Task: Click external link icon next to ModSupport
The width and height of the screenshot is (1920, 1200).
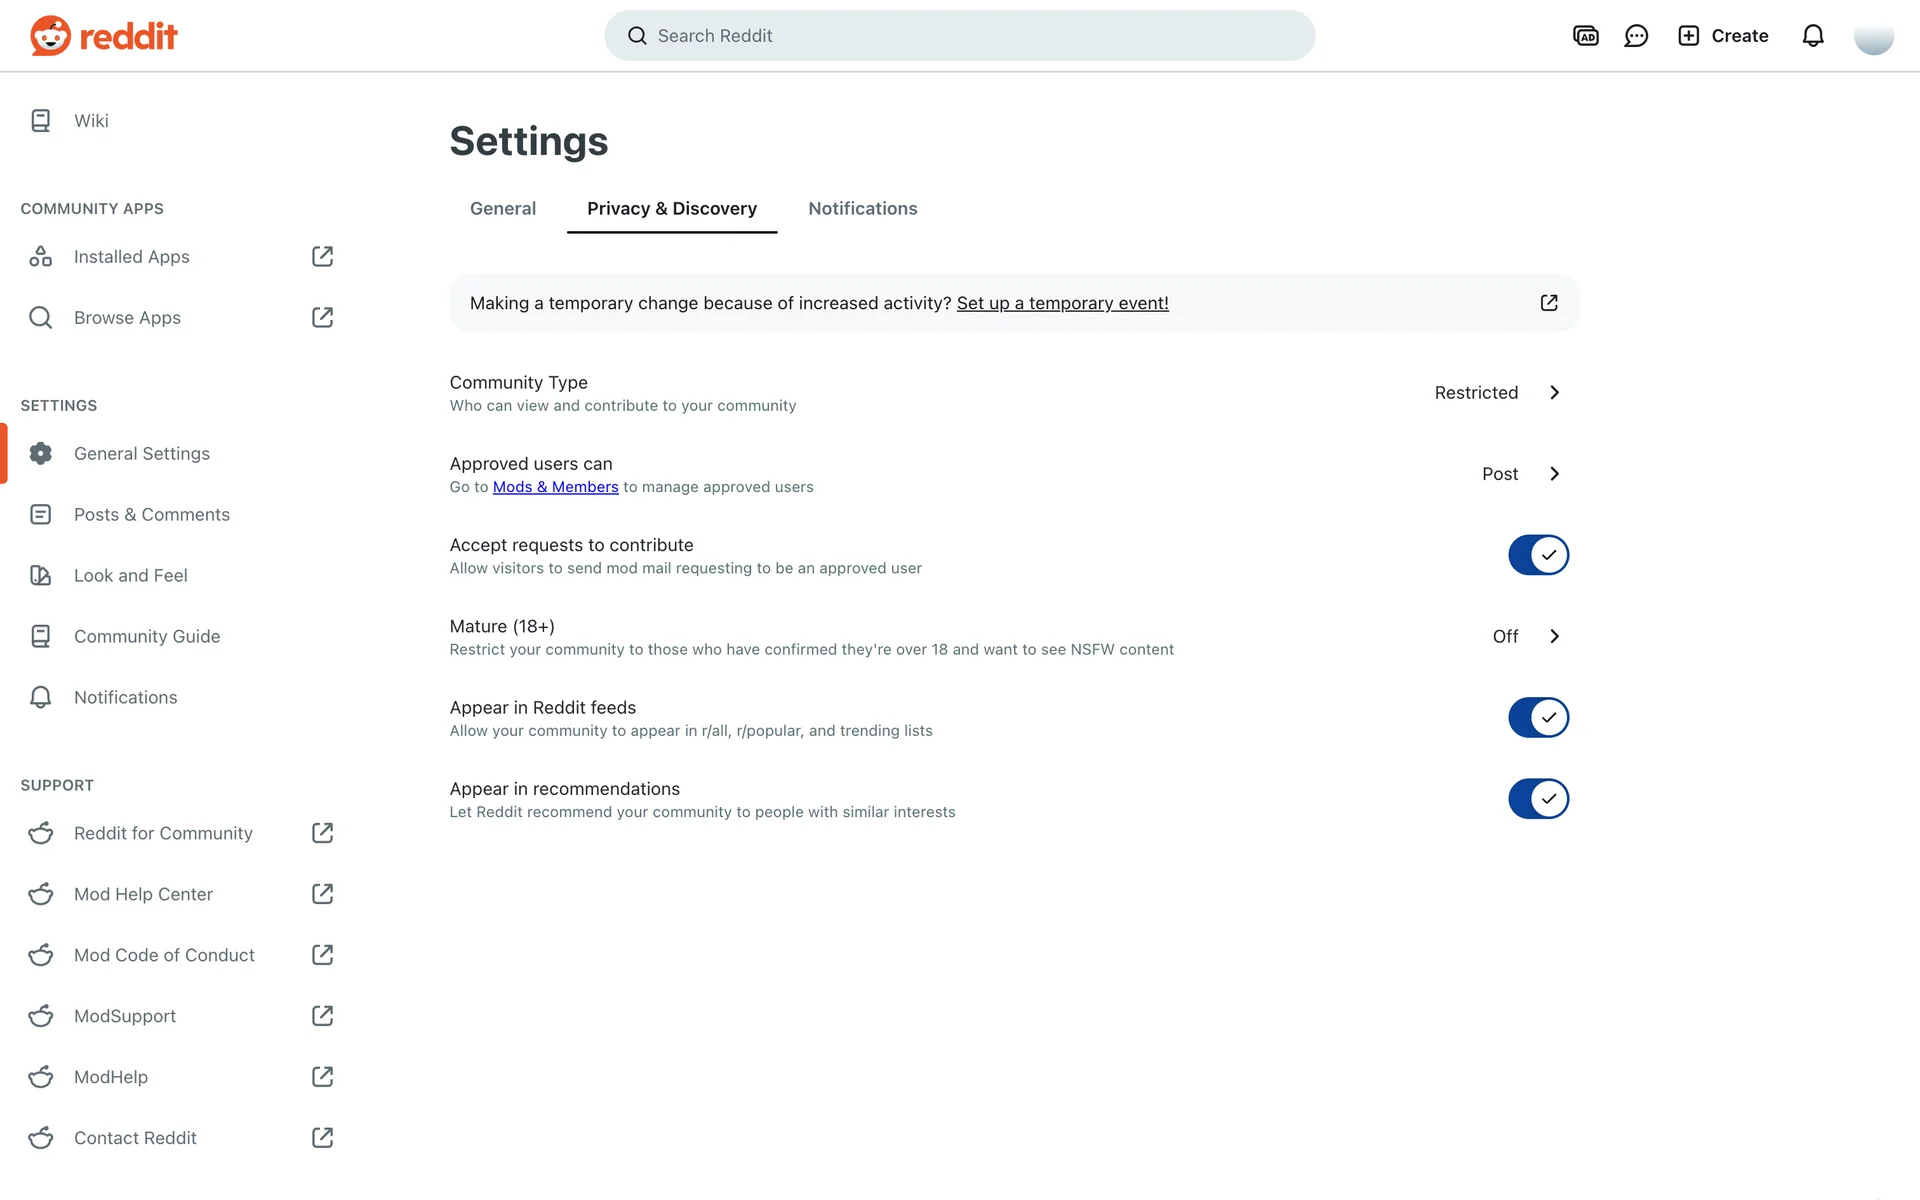Action: pos(322,1016)
